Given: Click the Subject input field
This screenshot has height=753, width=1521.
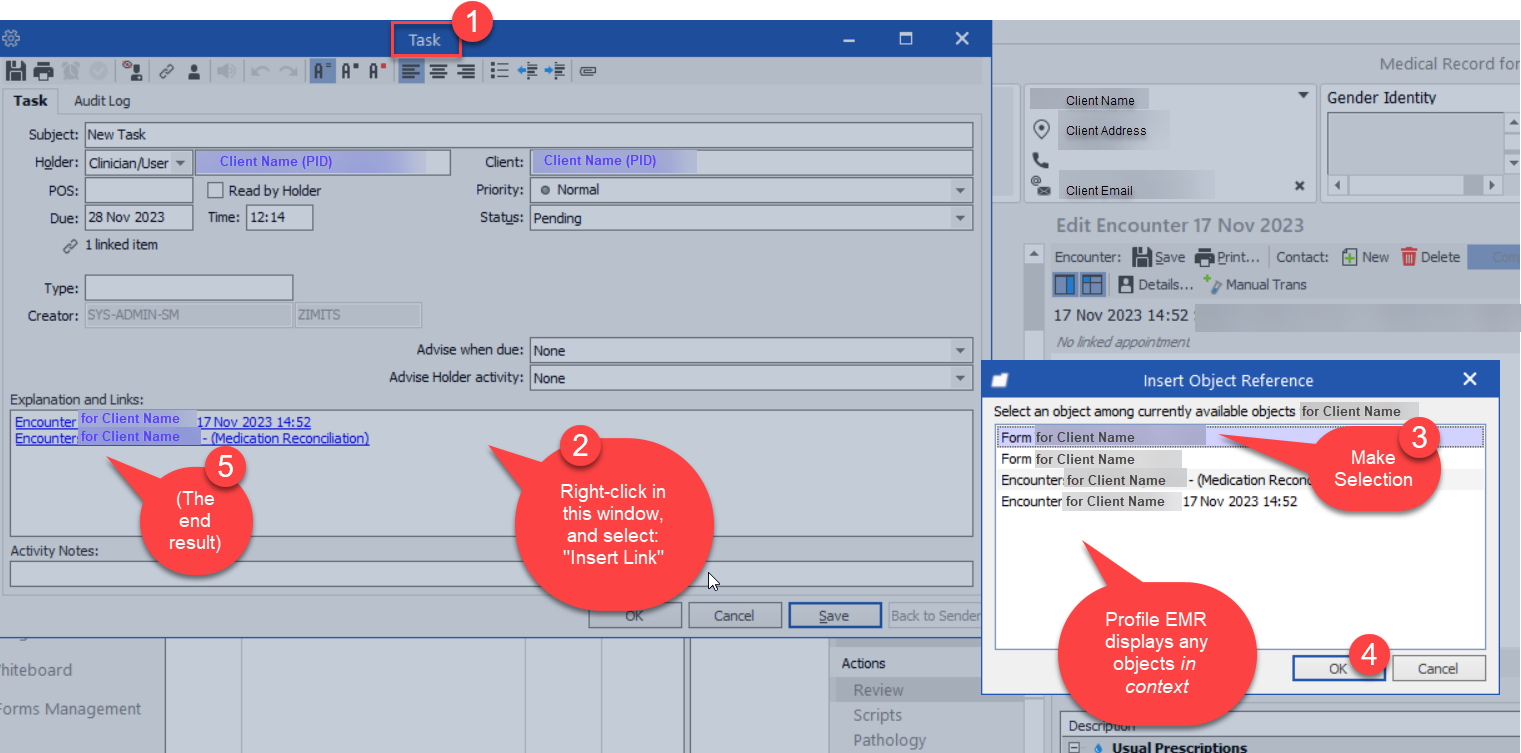Looking at the screenshot, I should click(528, 134).
